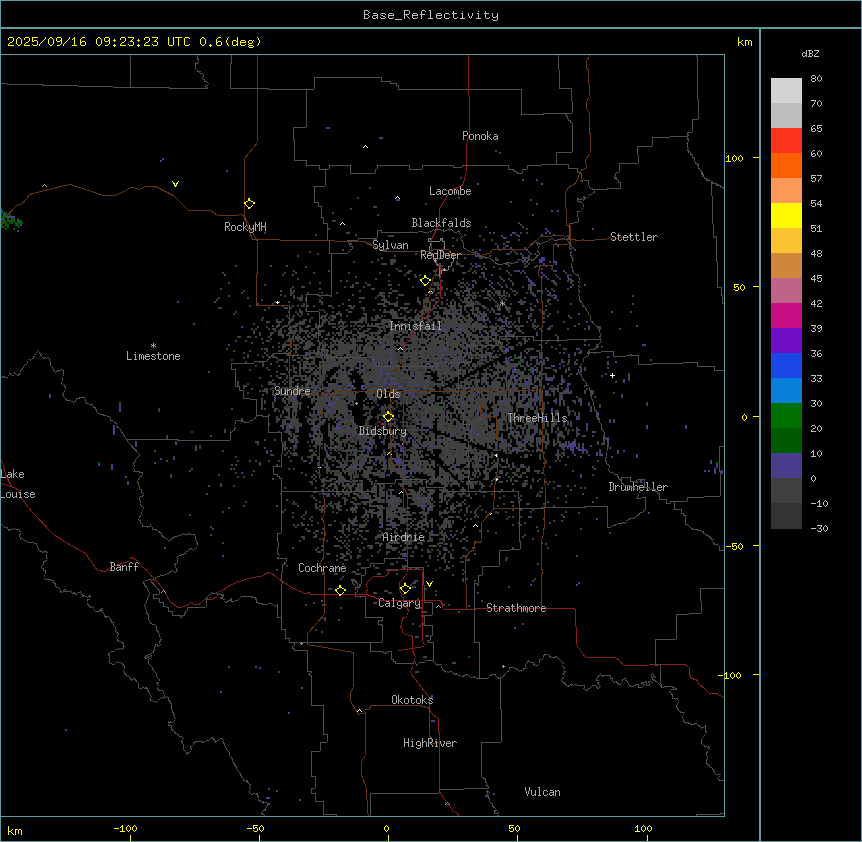Select the HighRiver label
Viewport: 862px width, 842px height.
point(430,743)
